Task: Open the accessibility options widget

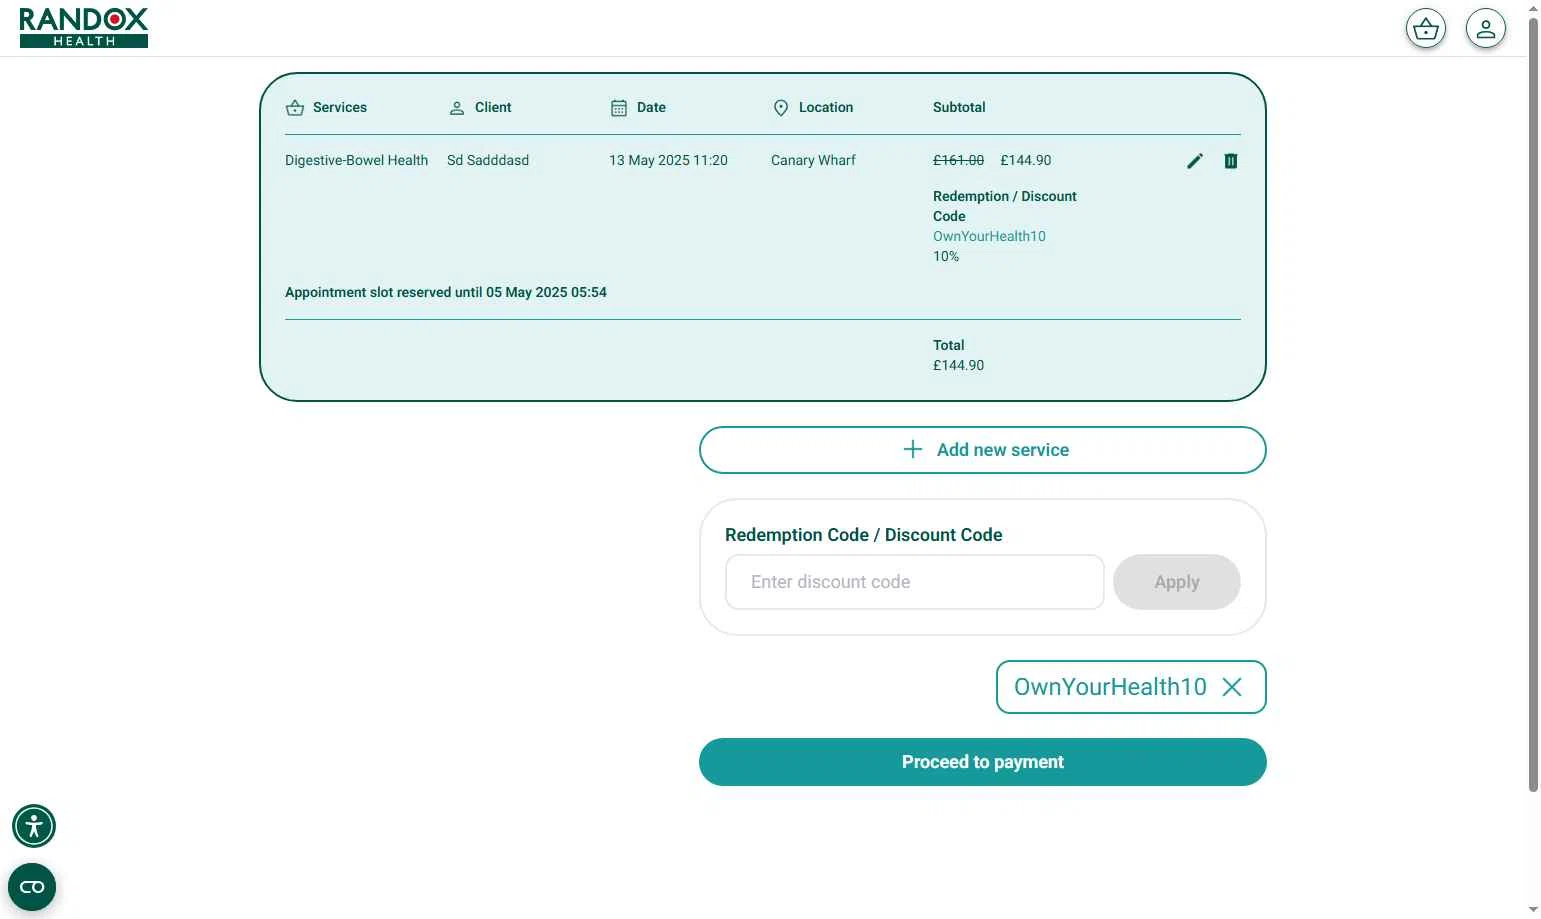Action: 34,826
